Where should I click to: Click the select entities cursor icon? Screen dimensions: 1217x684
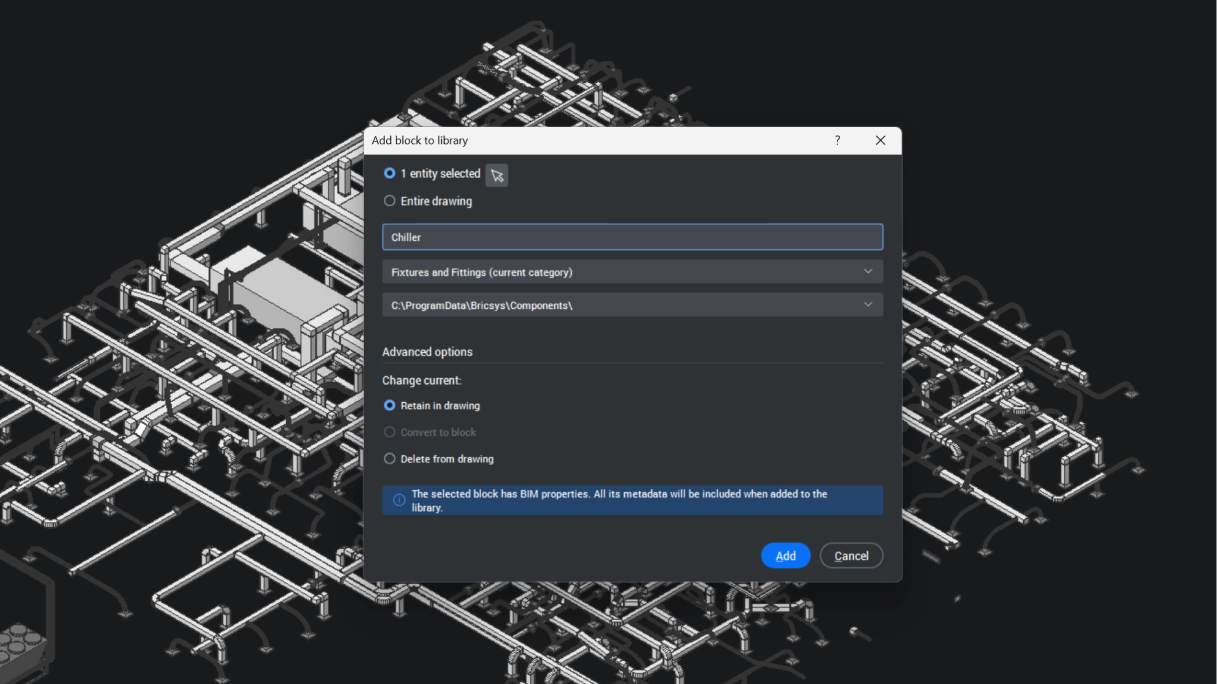[x=497, y=175]
